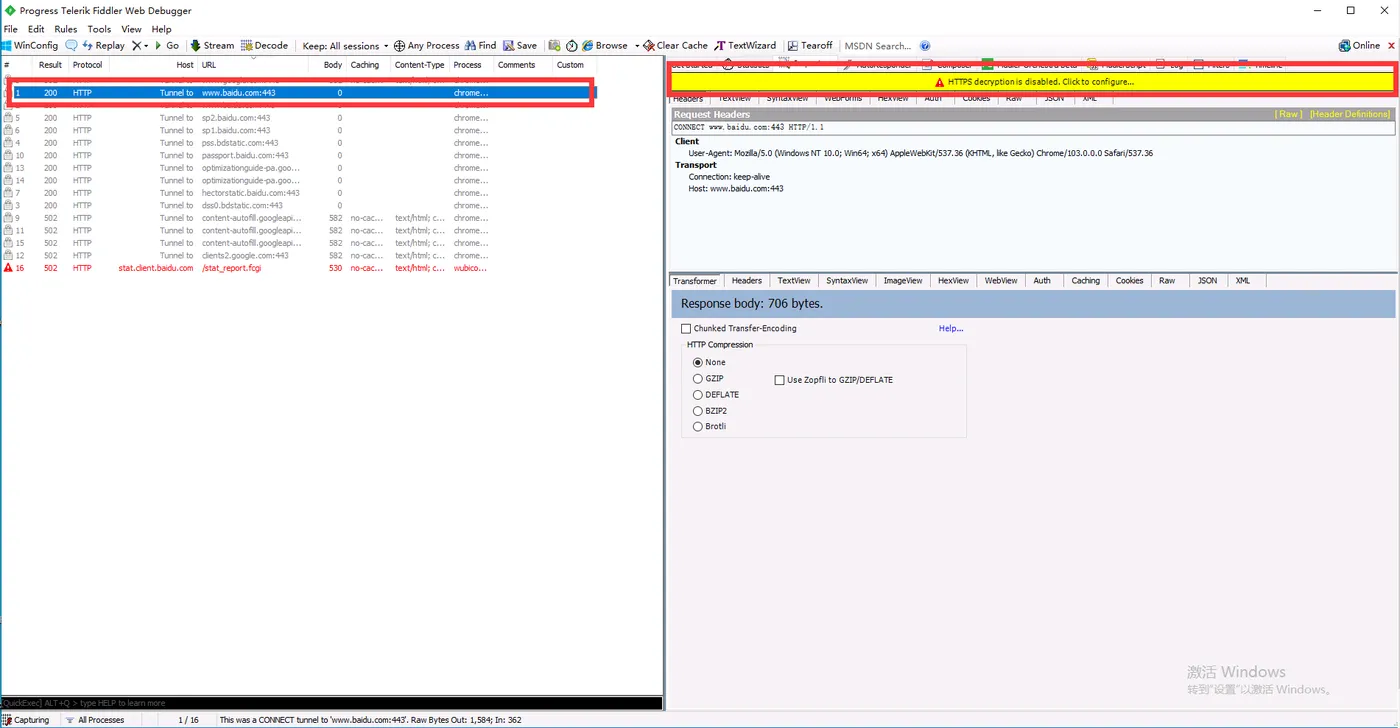
Task: Click the 1 / 16 status bar count
Action: pos(188,720)
